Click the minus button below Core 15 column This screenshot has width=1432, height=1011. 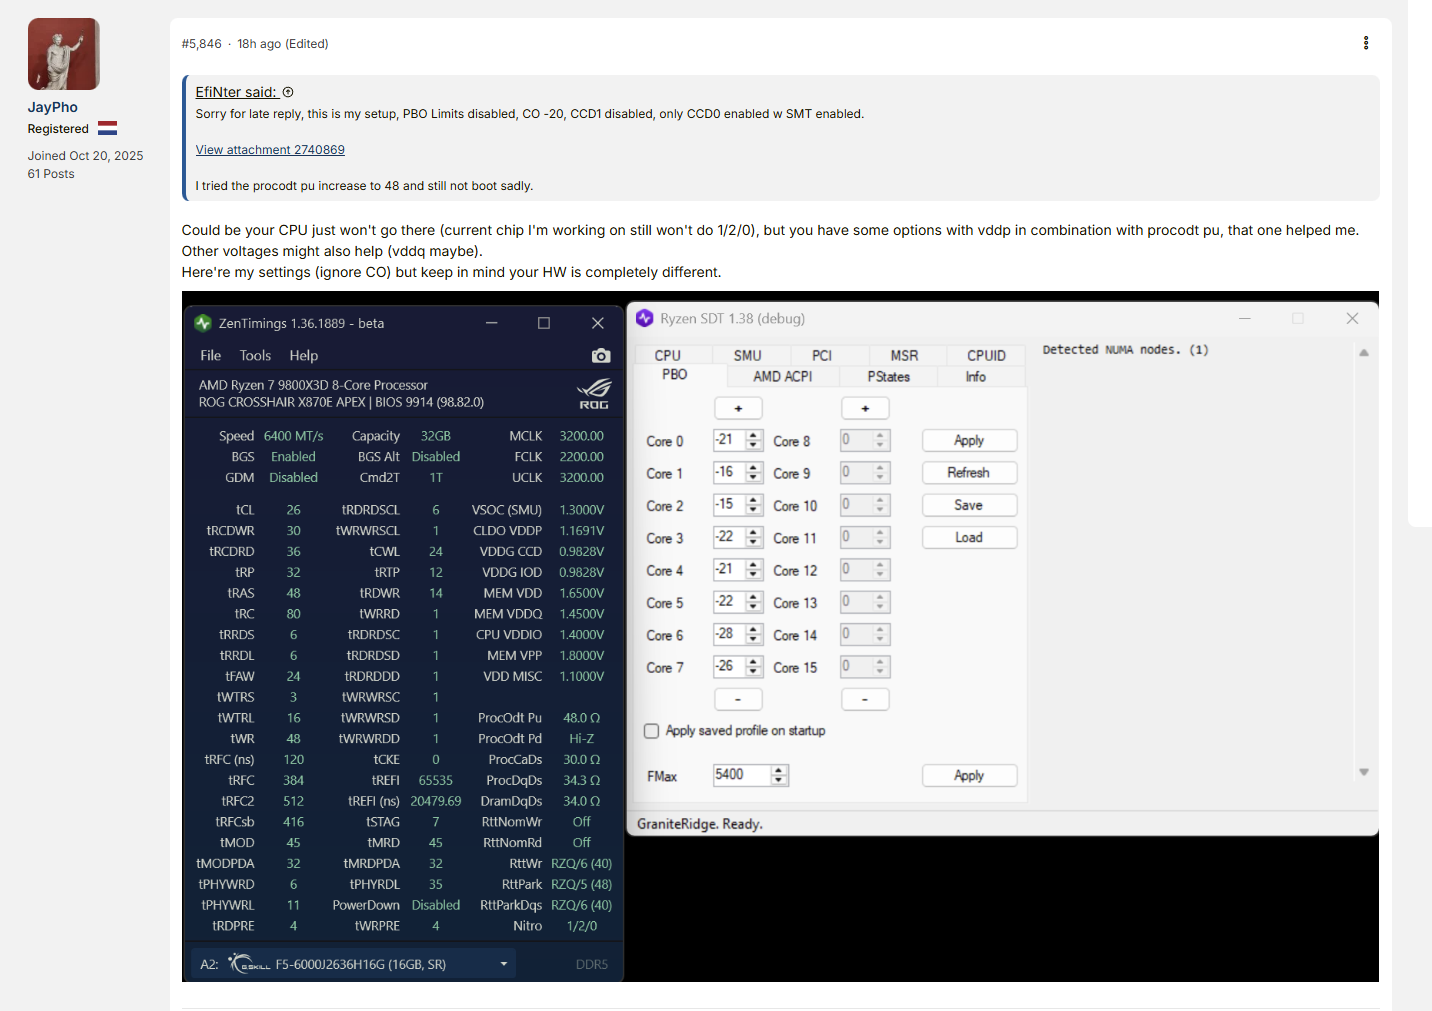click(865, 699)
